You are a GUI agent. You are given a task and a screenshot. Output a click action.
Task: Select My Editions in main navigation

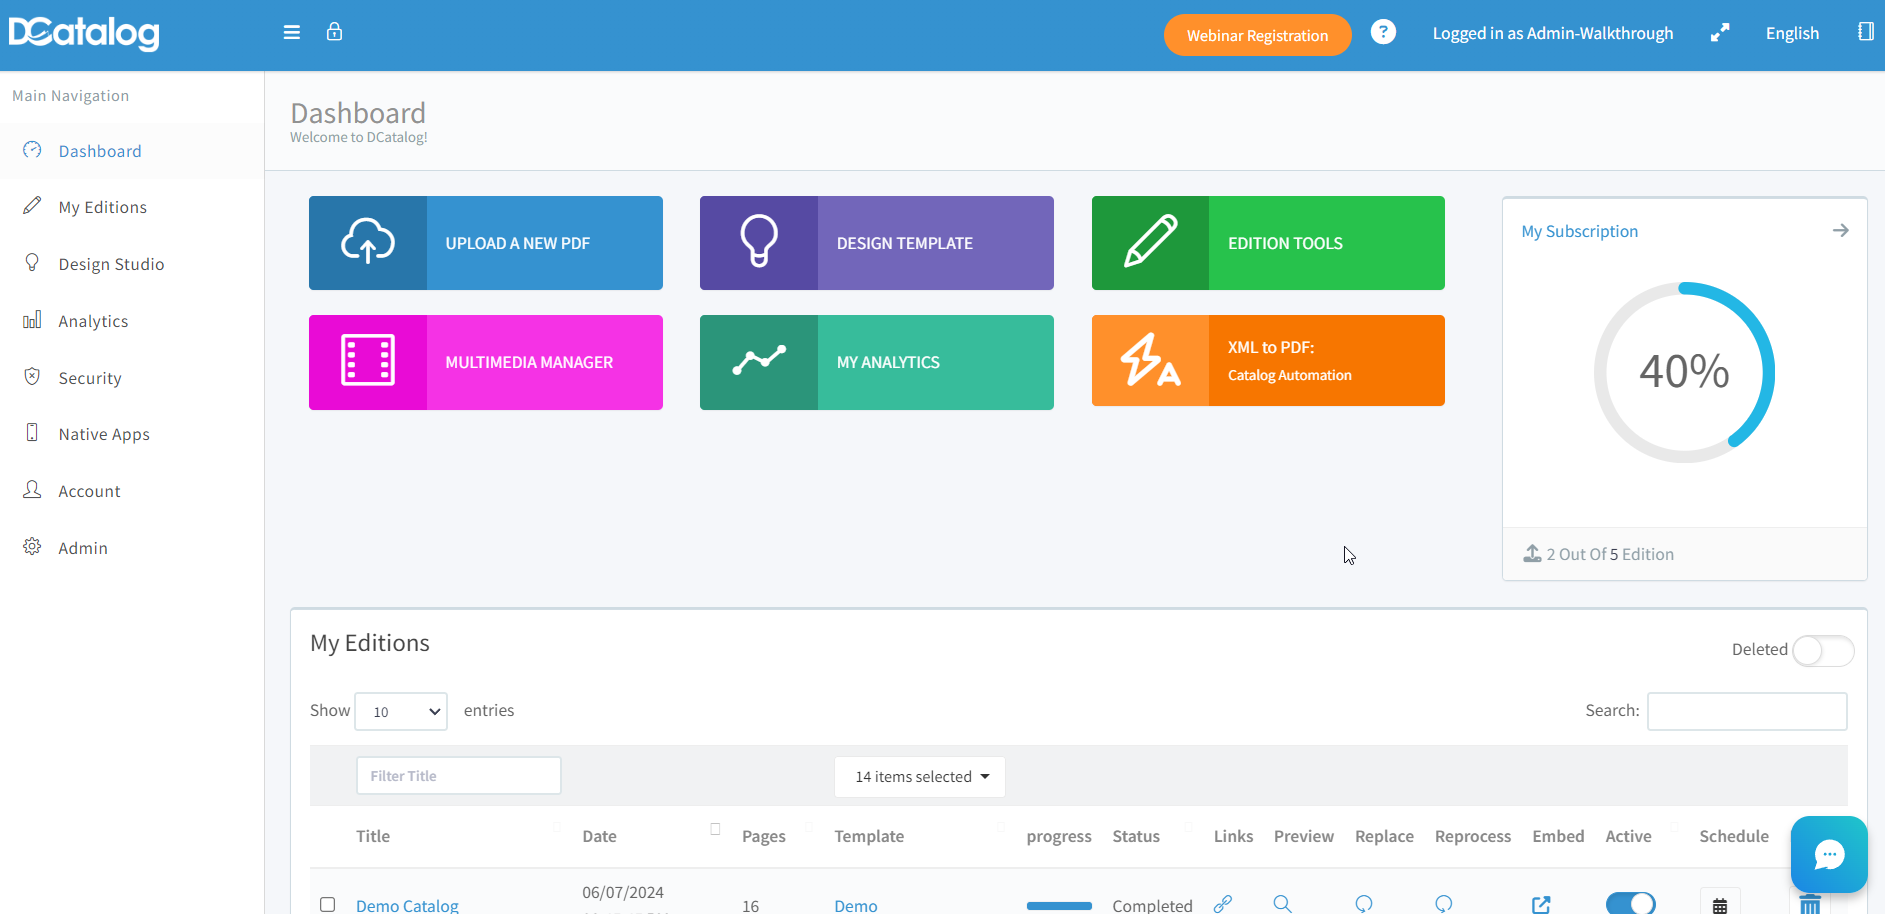103,207
